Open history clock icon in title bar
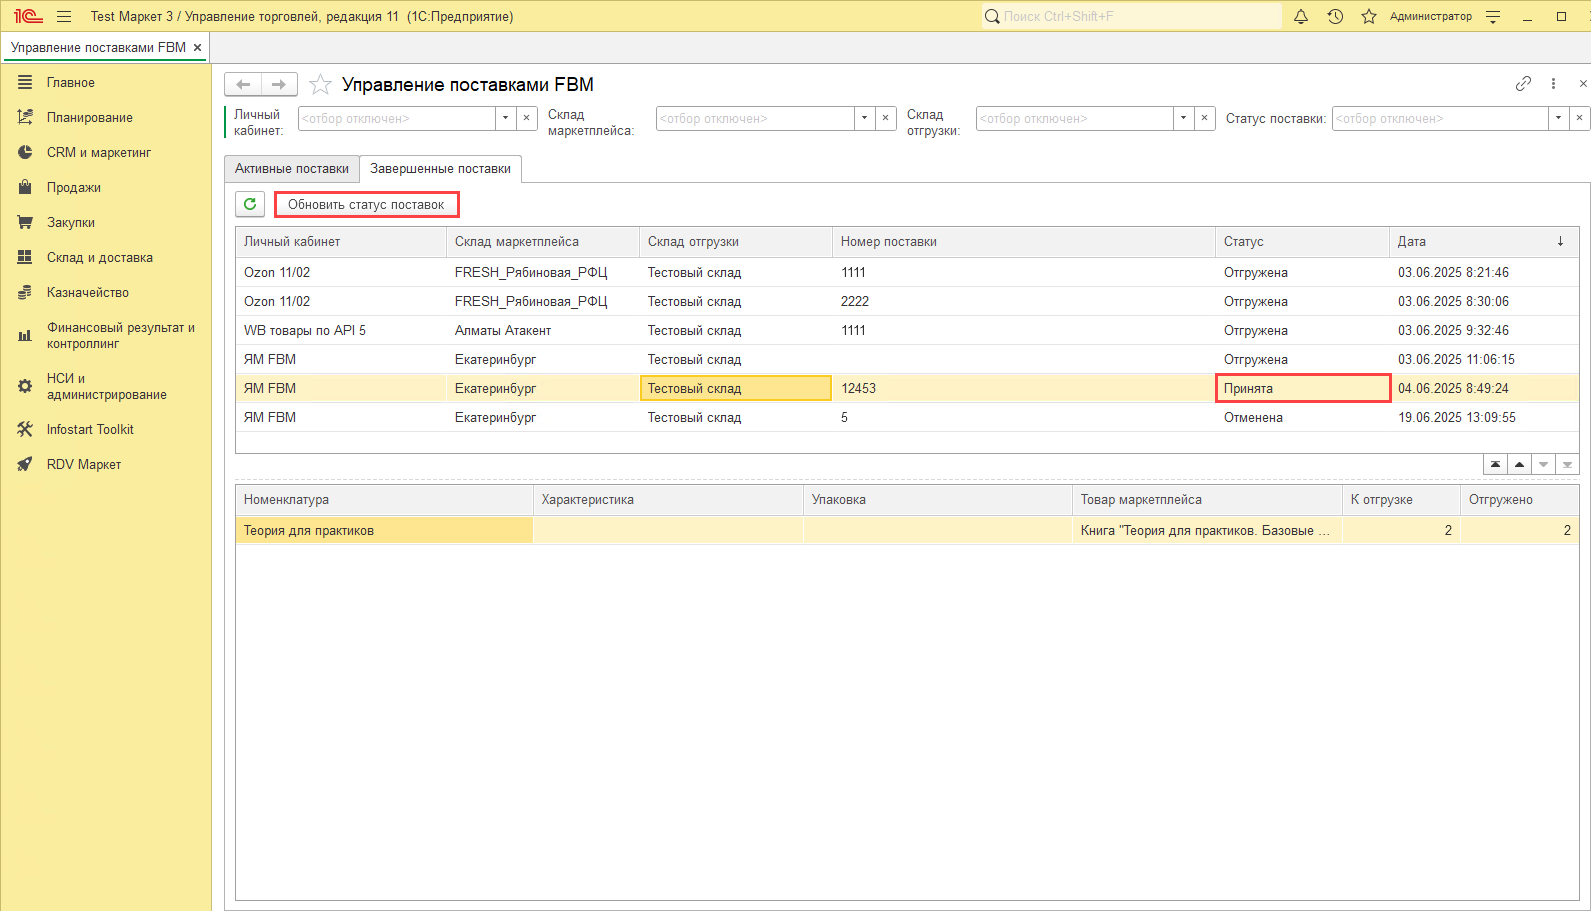Viewport: 1591px width, 911px height. click(x=1335, y=17)
